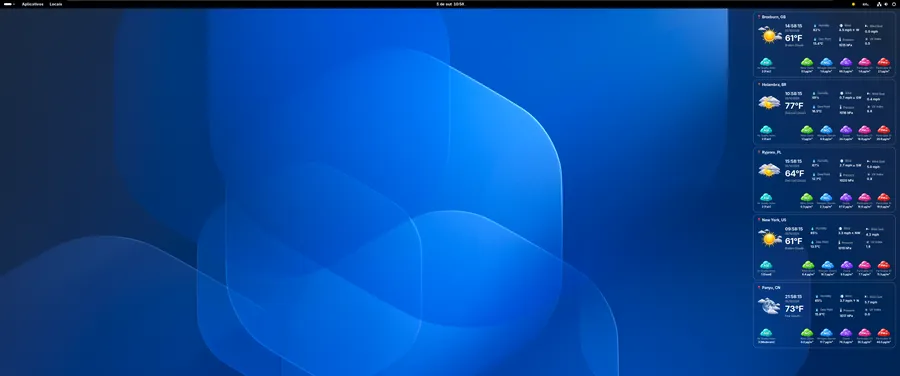Click the night clouds weather icon for Panyu
The width and height of the screenshot is (900, 376).
[770, 306]
